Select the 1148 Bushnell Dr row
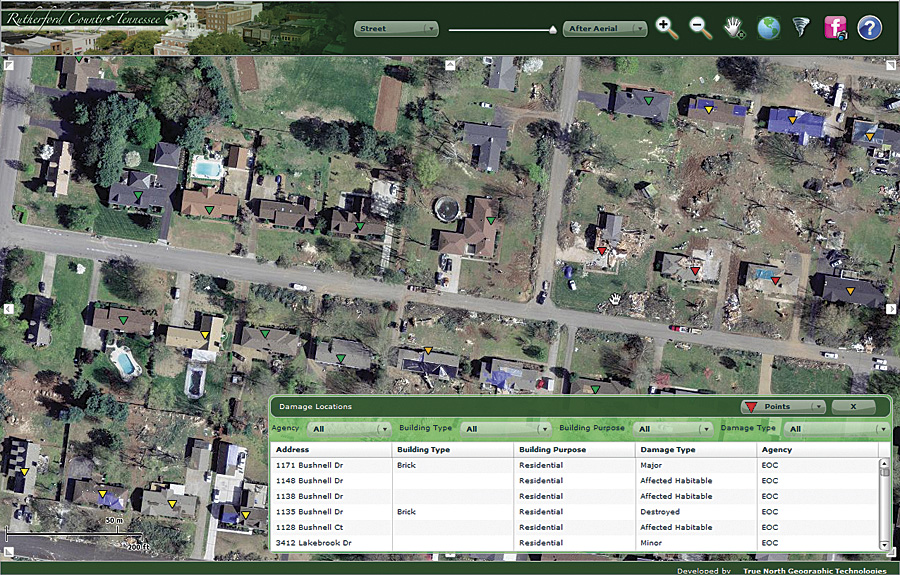 coord(575,481)
